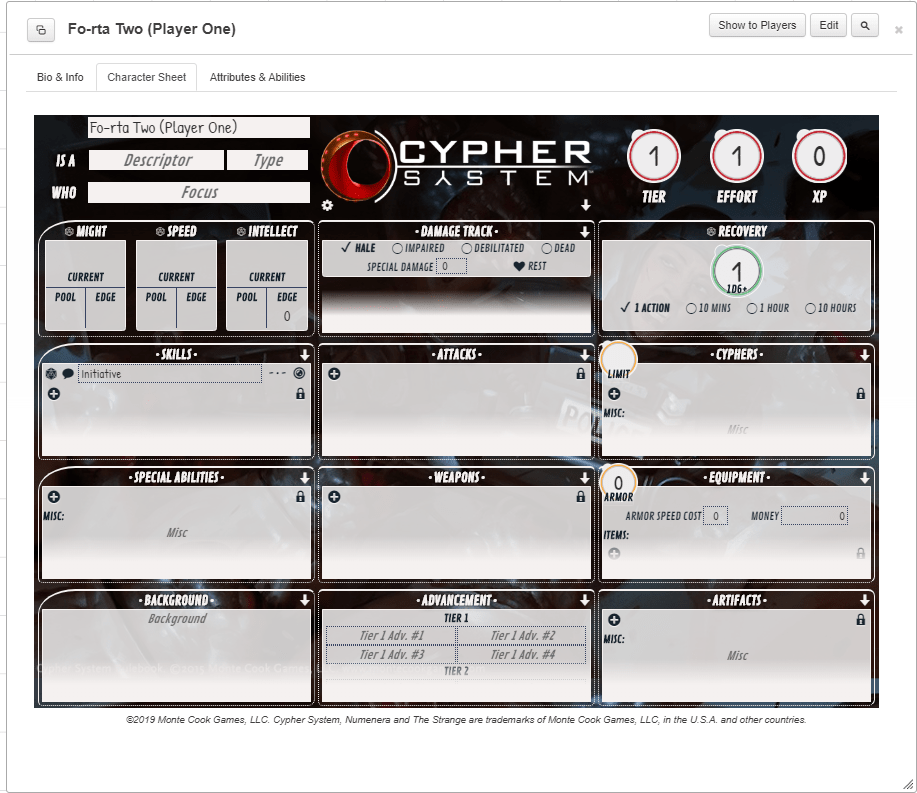
Task: Select the 10 Mins recovery option
Action: pos(691,309)
